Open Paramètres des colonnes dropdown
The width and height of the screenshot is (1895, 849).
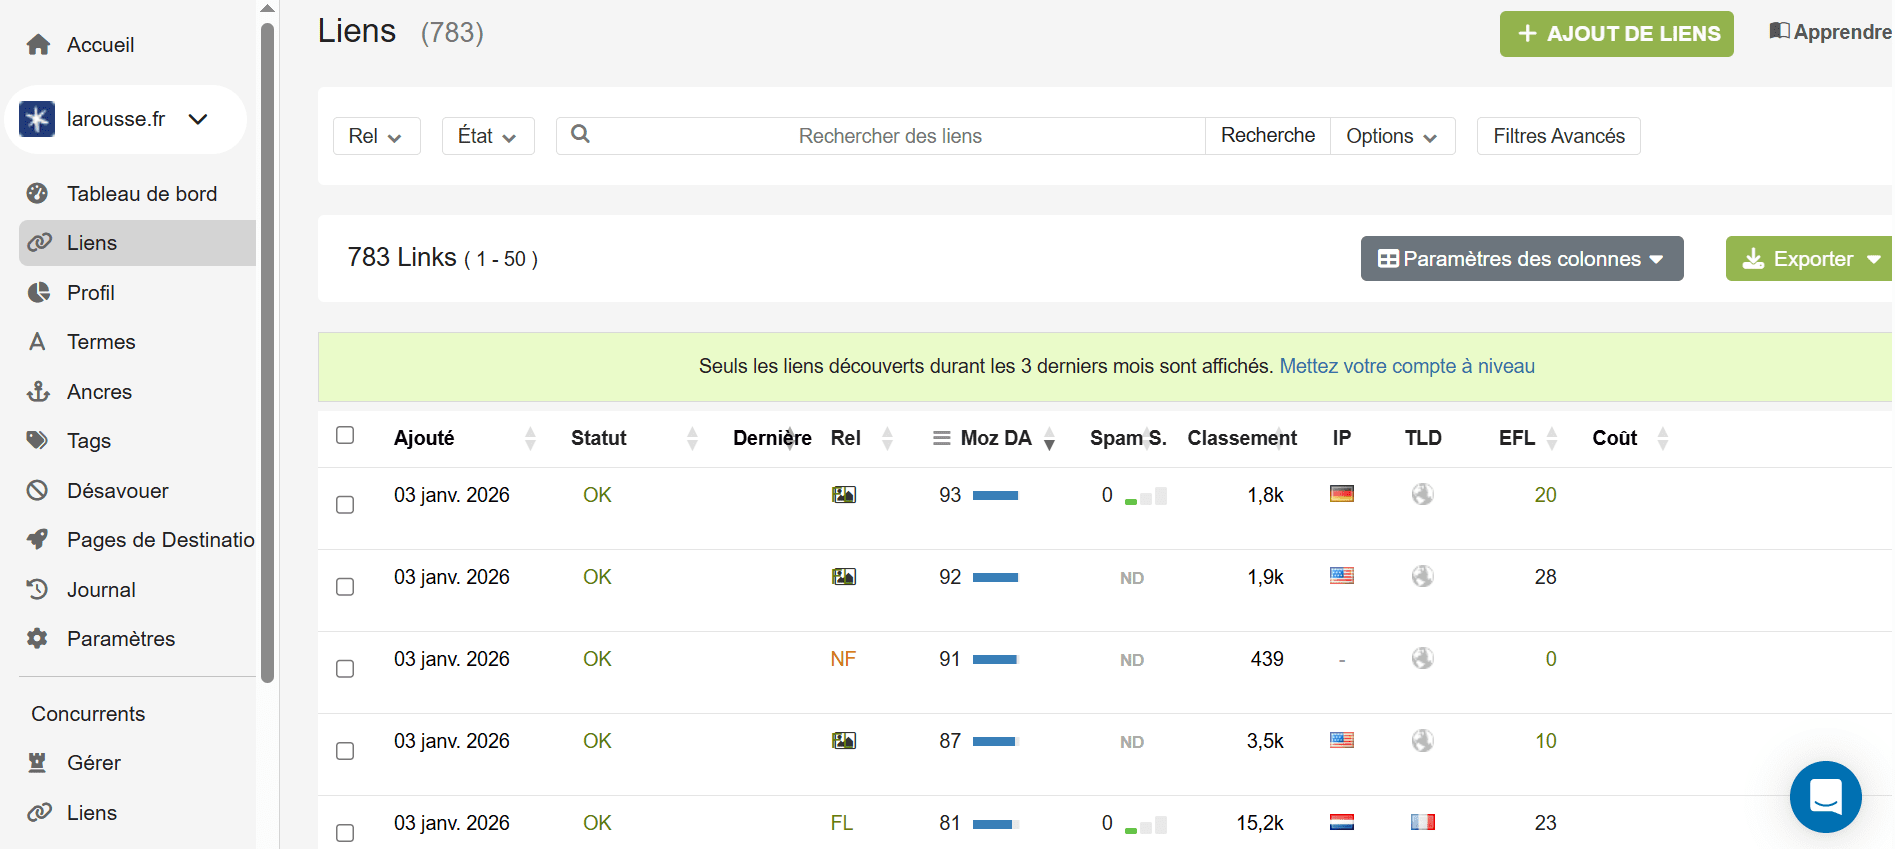1522,259
